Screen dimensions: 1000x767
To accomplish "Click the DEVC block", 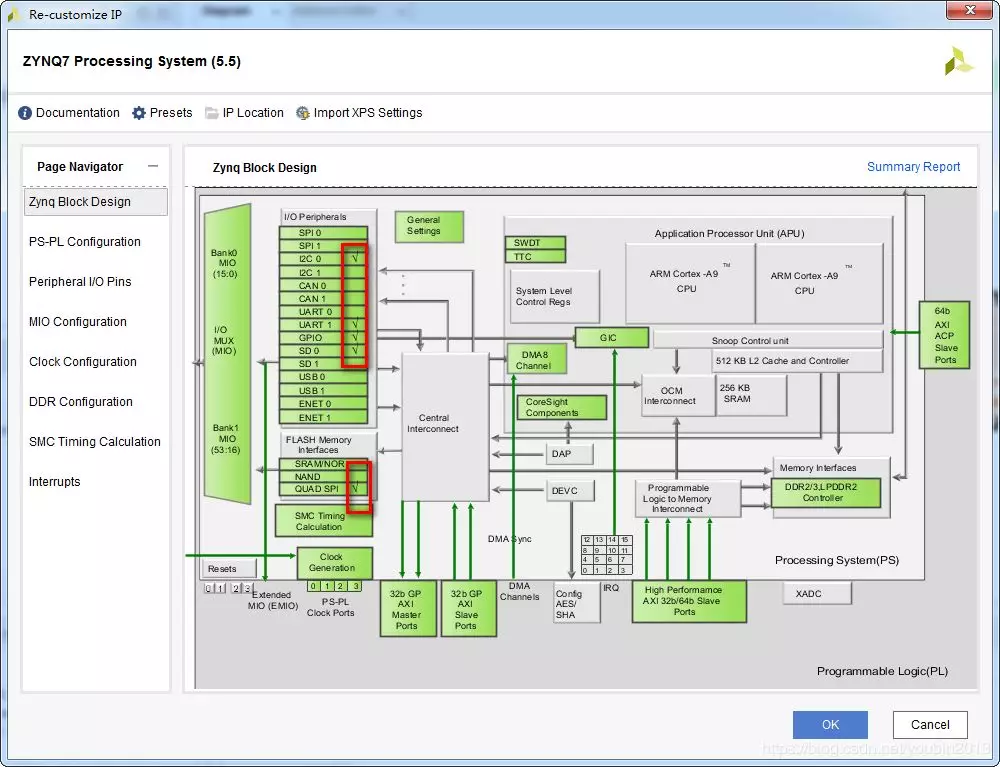I will tap(571, 491).
